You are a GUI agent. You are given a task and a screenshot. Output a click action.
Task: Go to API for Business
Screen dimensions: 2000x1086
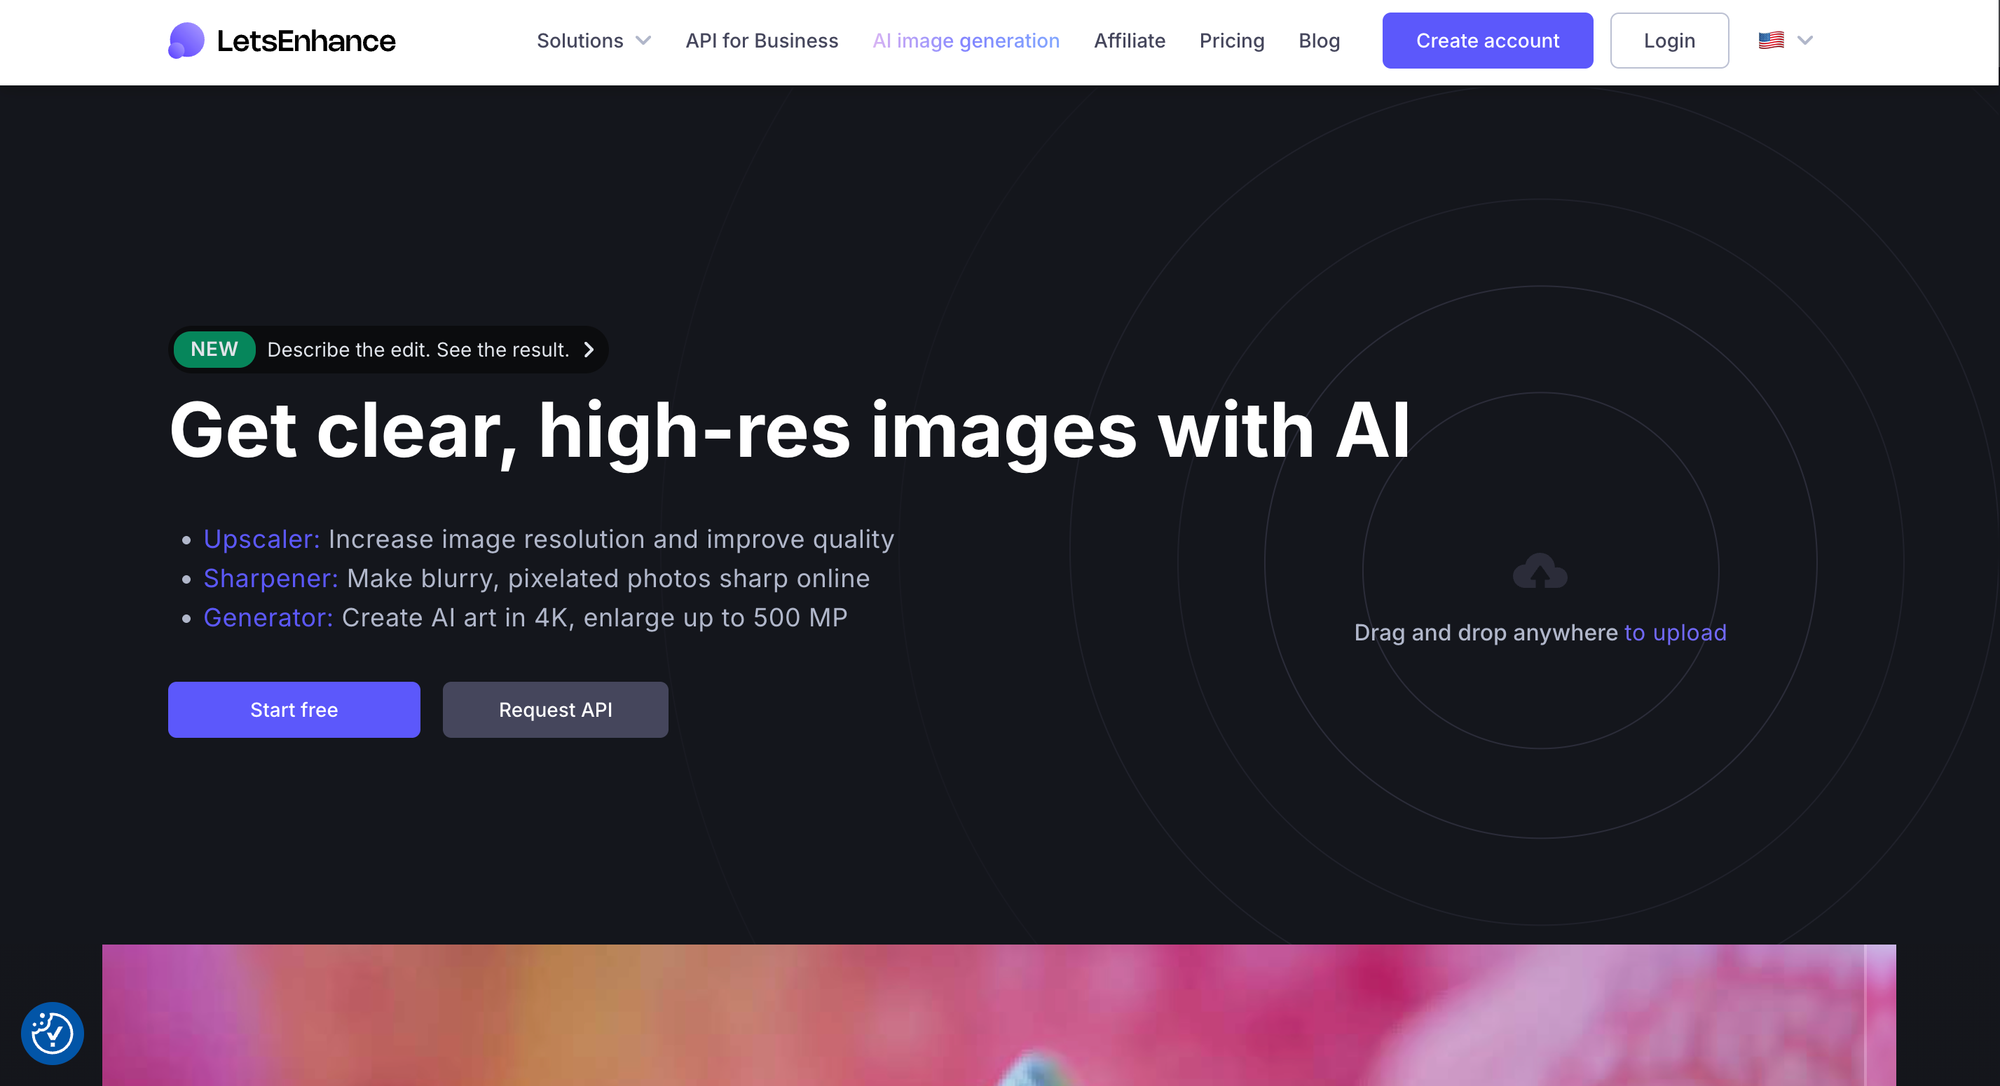[762, 41]
